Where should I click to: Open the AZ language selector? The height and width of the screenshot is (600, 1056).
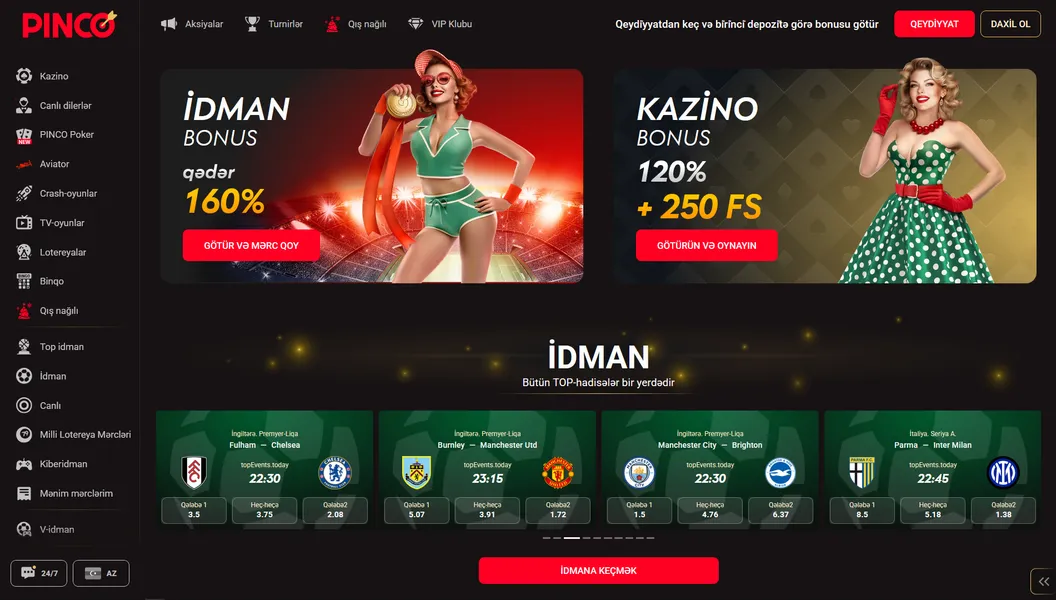click(101, 573)
